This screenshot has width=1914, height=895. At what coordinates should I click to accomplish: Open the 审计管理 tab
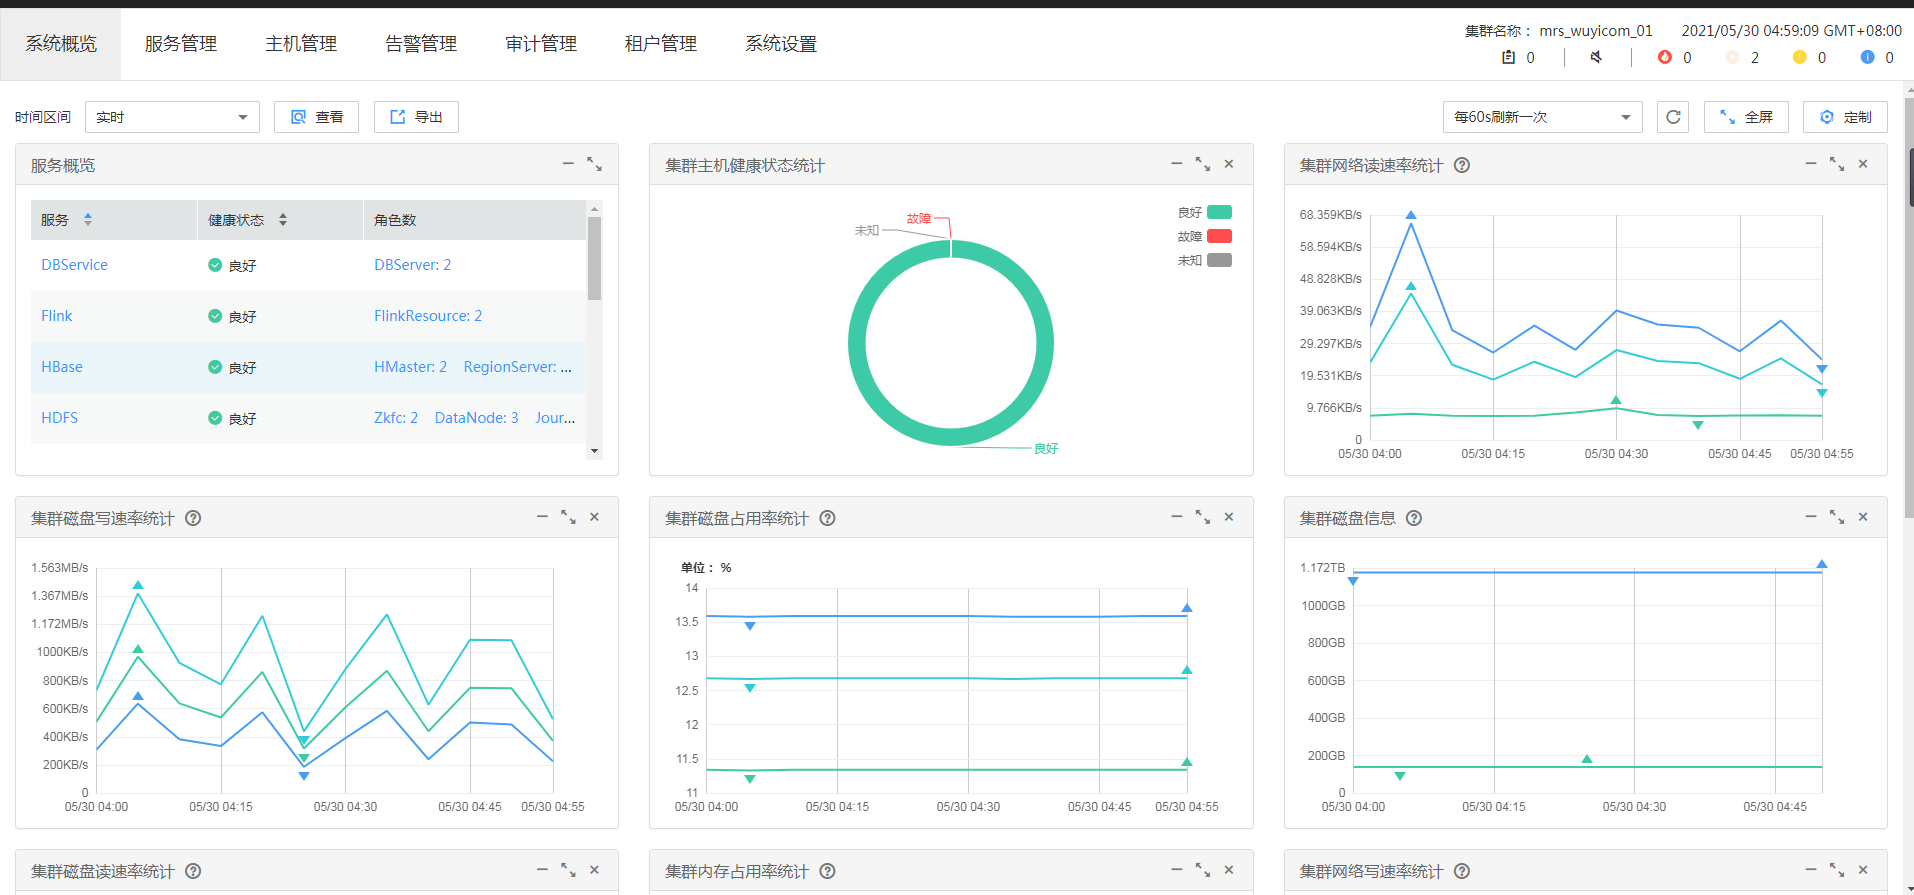pyautogui.click(x=541, y=44)
